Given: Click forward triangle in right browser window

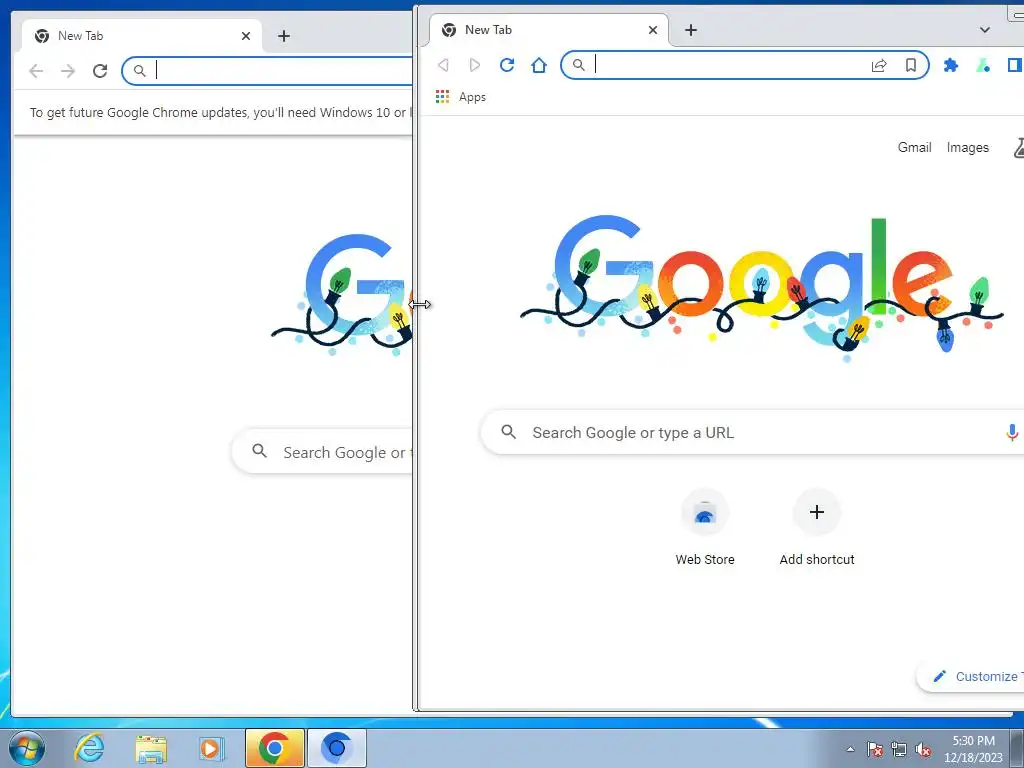Looking at the screenshot, I should [475, 65].
